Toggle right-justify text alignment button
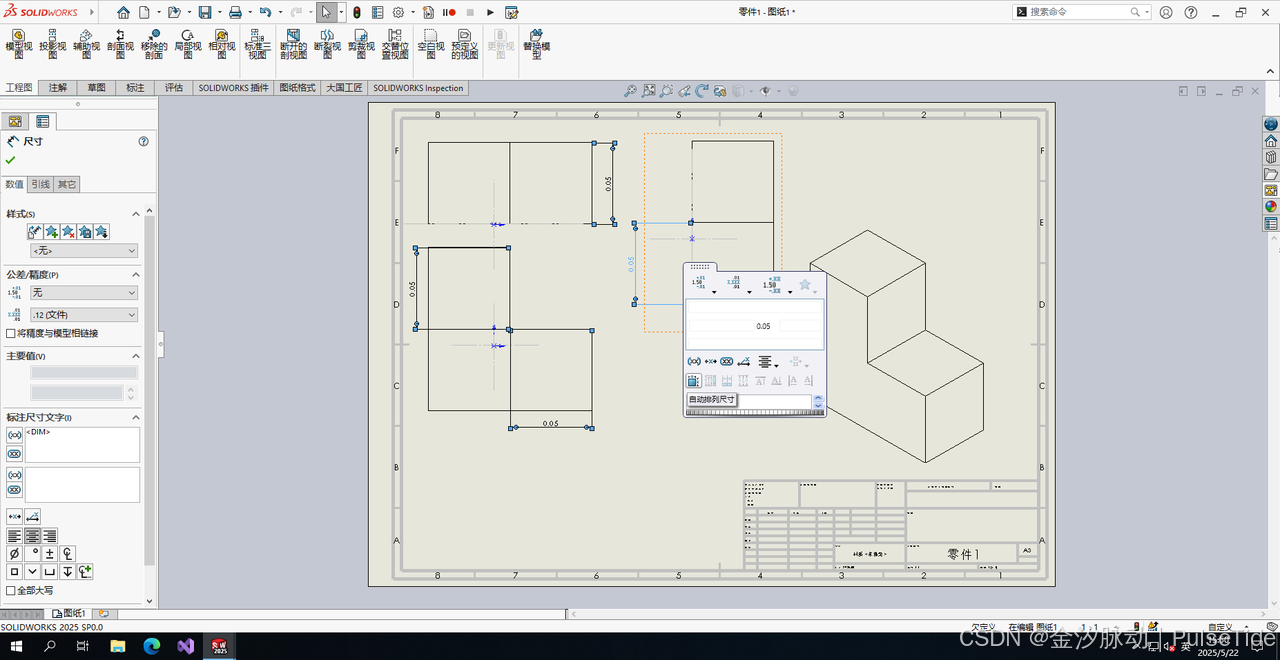Screen dimensions: 1280x660 49,536
